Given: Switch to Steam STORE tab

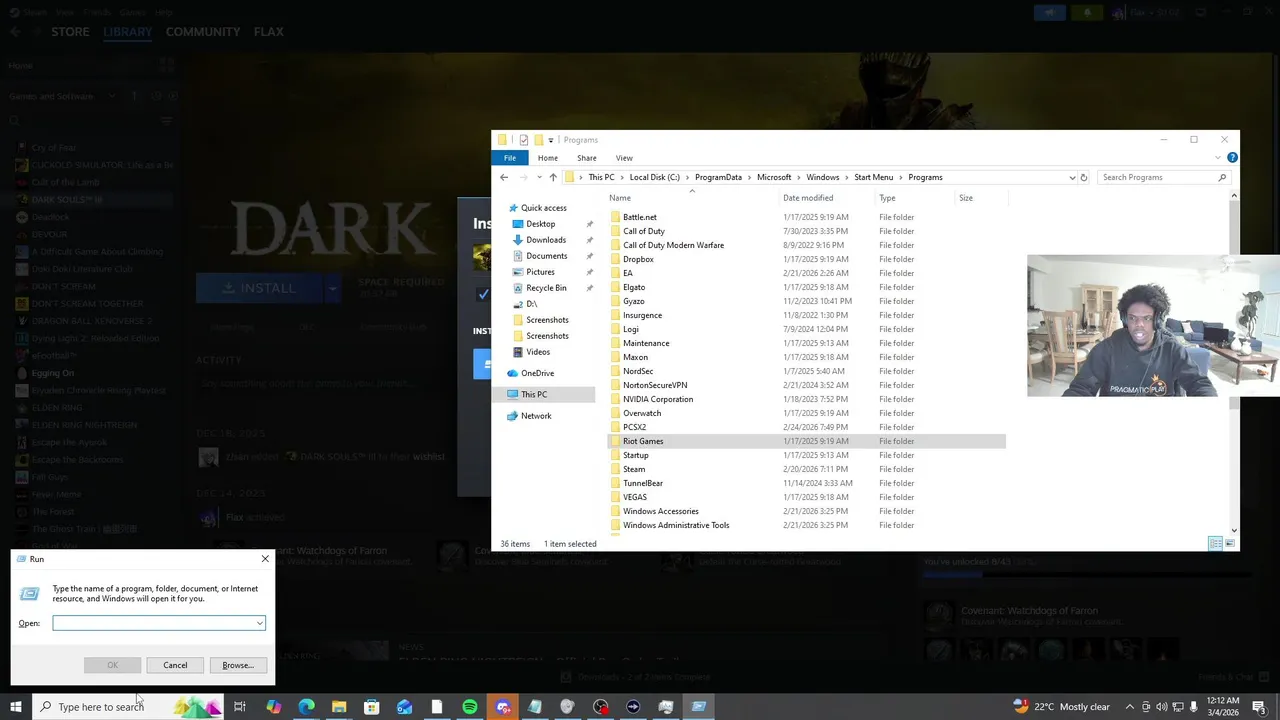Looking at the screenshot, I should pyautogui.click(x=70, y=32).
